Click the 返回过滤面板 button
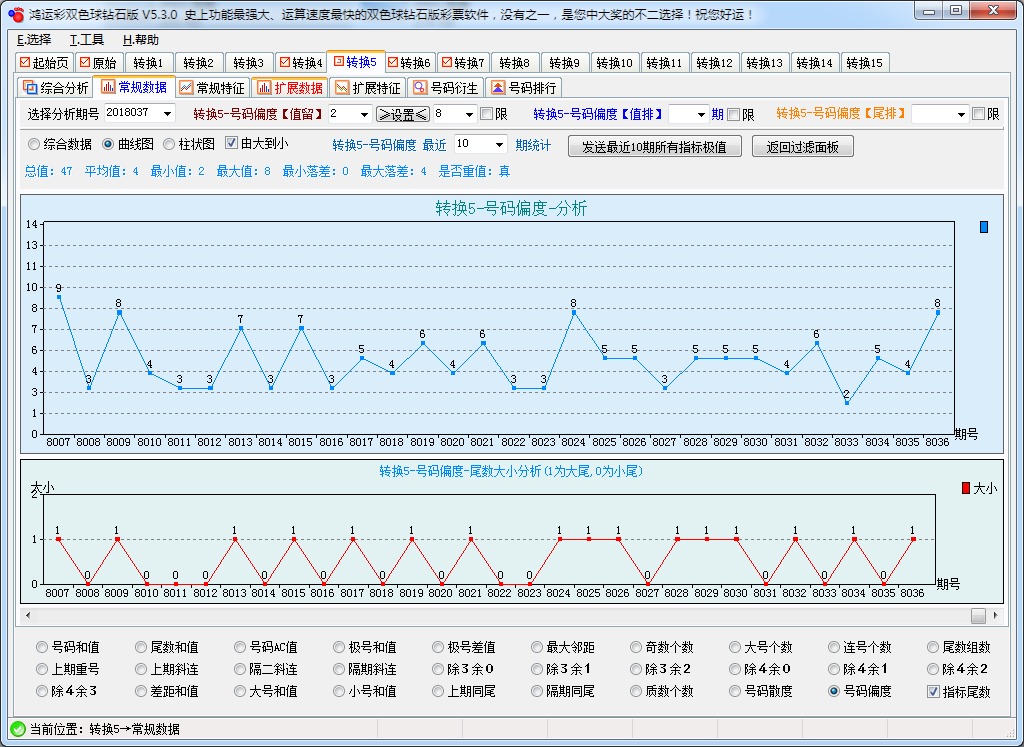This screenshot has width=1024, height=747. [802, 147]
